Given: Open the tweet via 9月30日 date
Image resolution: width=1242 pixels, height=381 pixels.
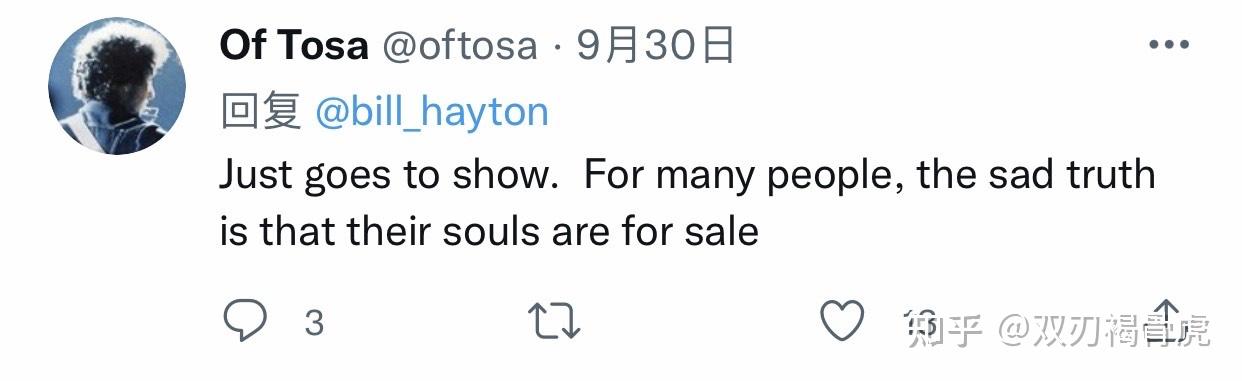Looking at the screenshot, I should tap(655, 45).
